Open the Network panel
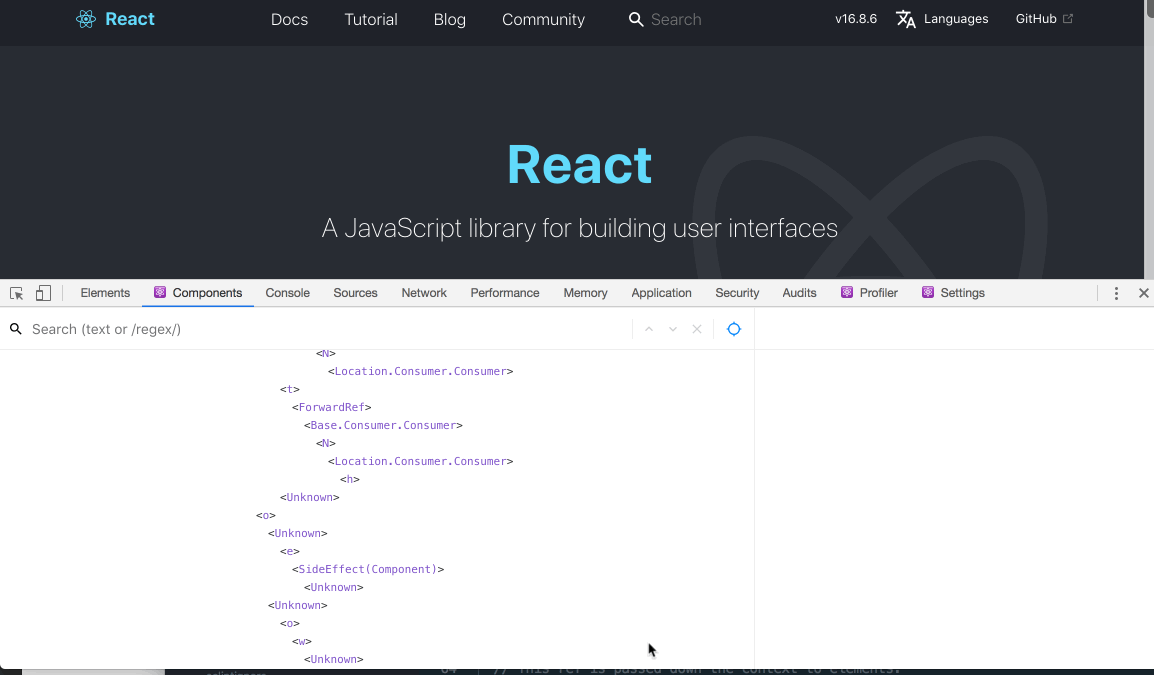This screenshot has width=1154, height=675. click(423, 292)
